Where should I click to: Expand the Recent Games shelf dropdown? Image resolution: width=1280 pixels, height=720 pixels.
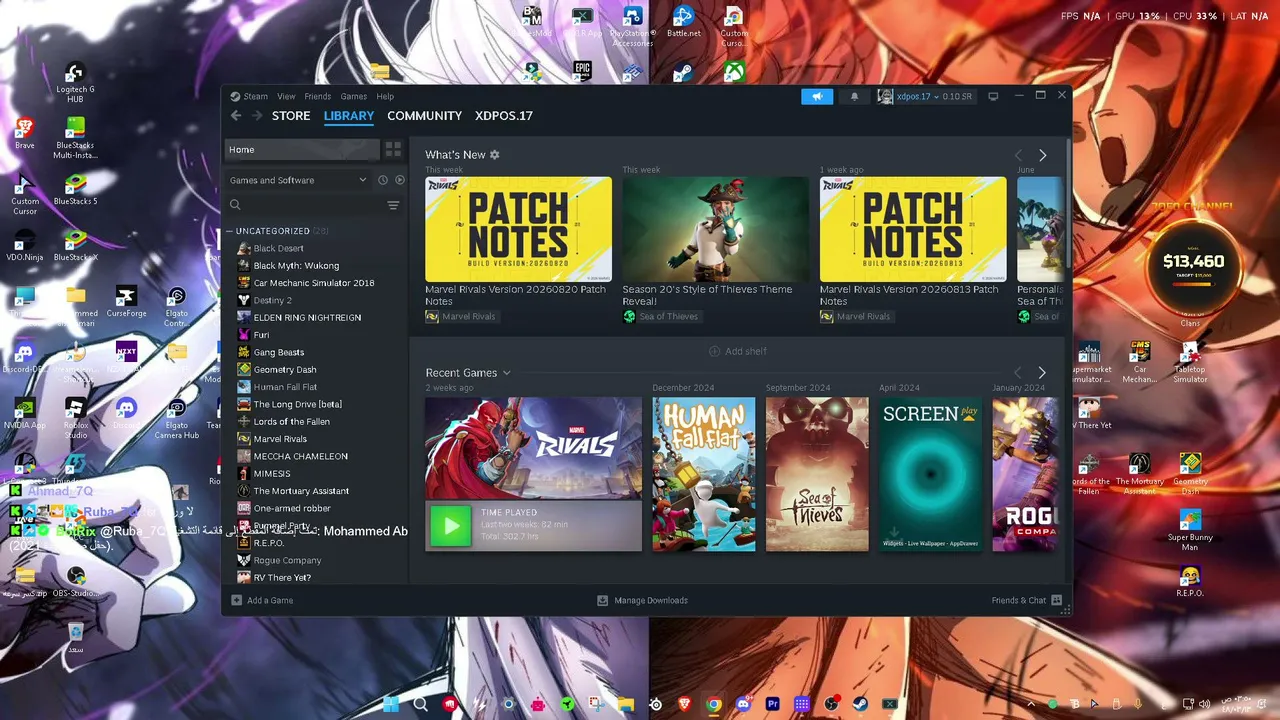506,373
